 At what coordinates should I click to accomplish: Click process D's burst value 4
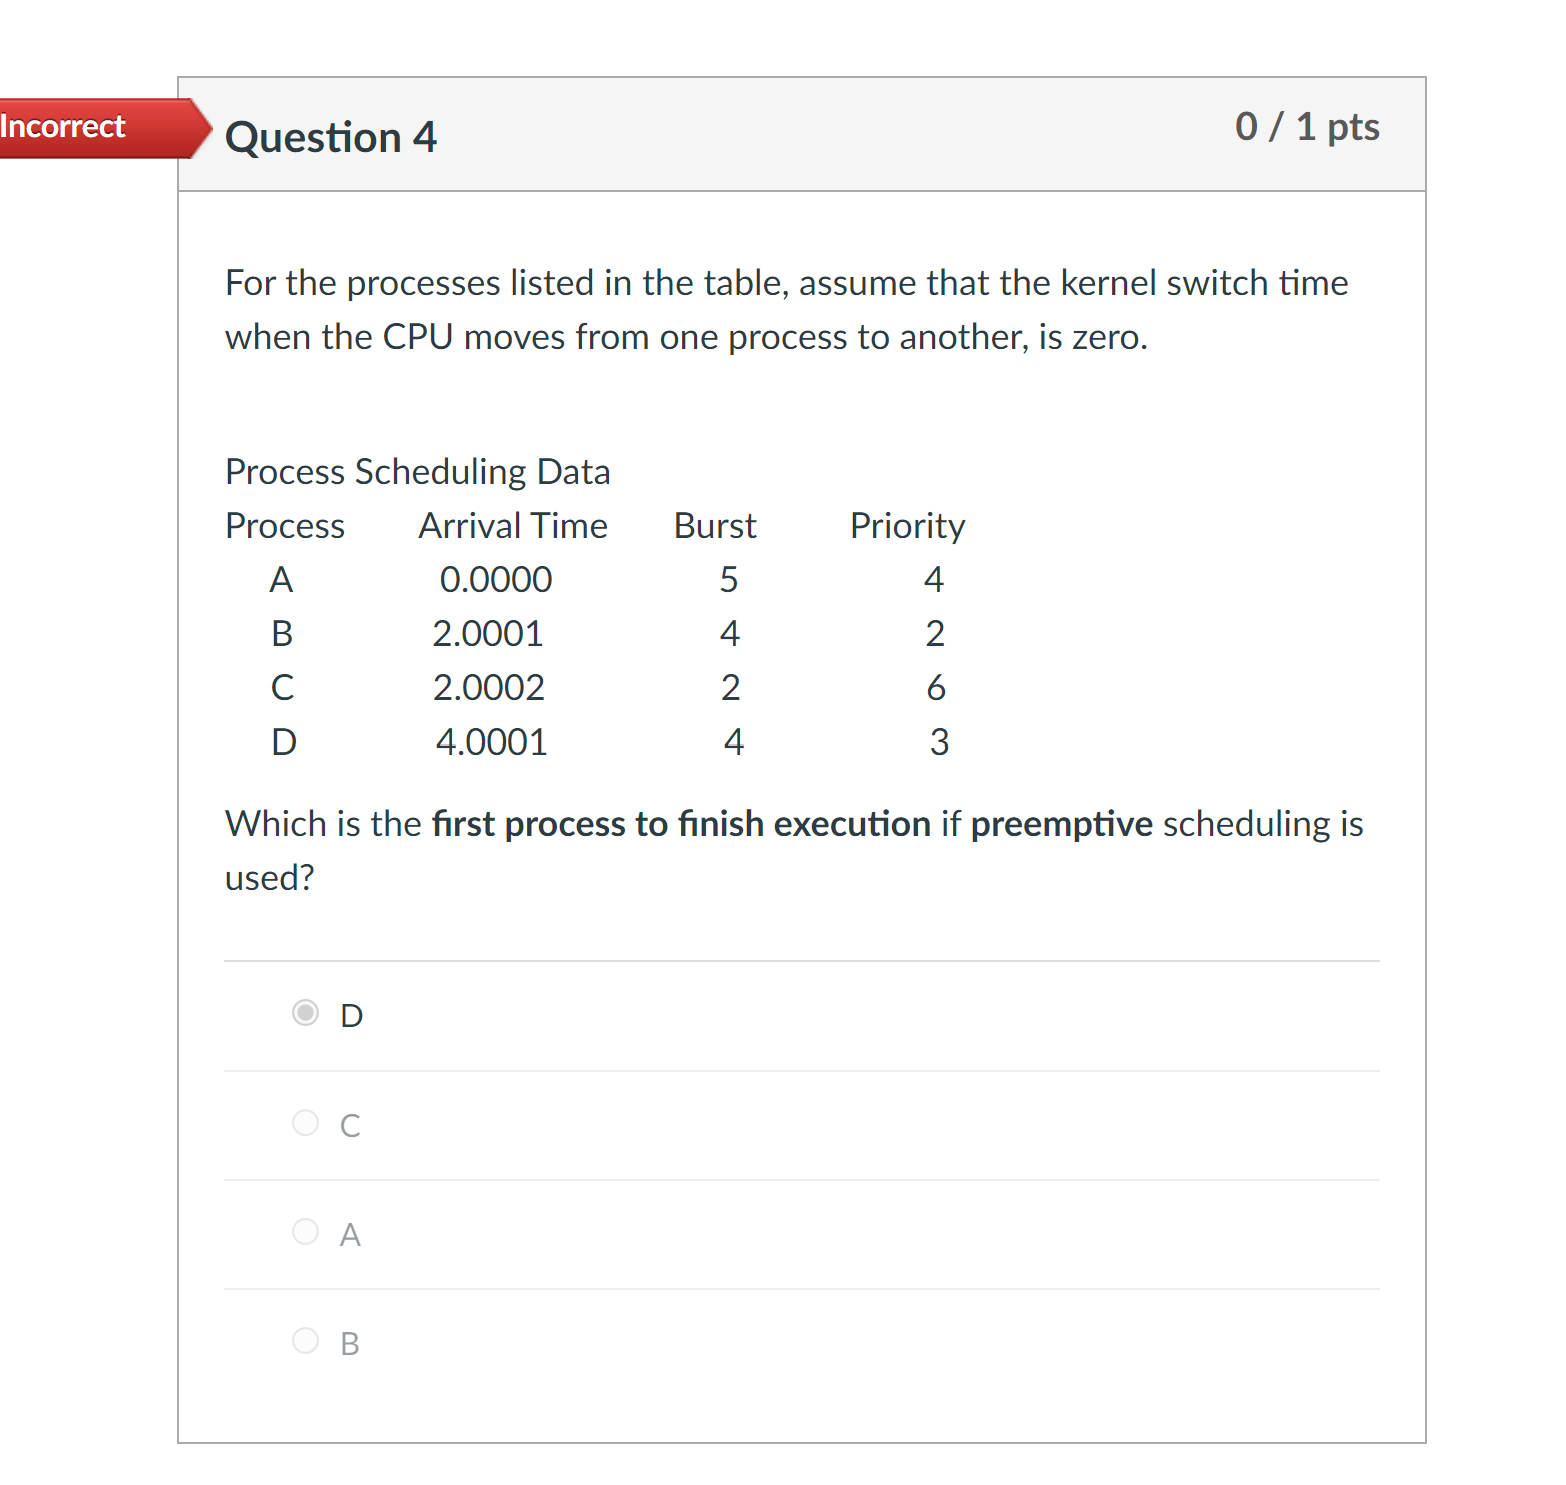(734, 741)
